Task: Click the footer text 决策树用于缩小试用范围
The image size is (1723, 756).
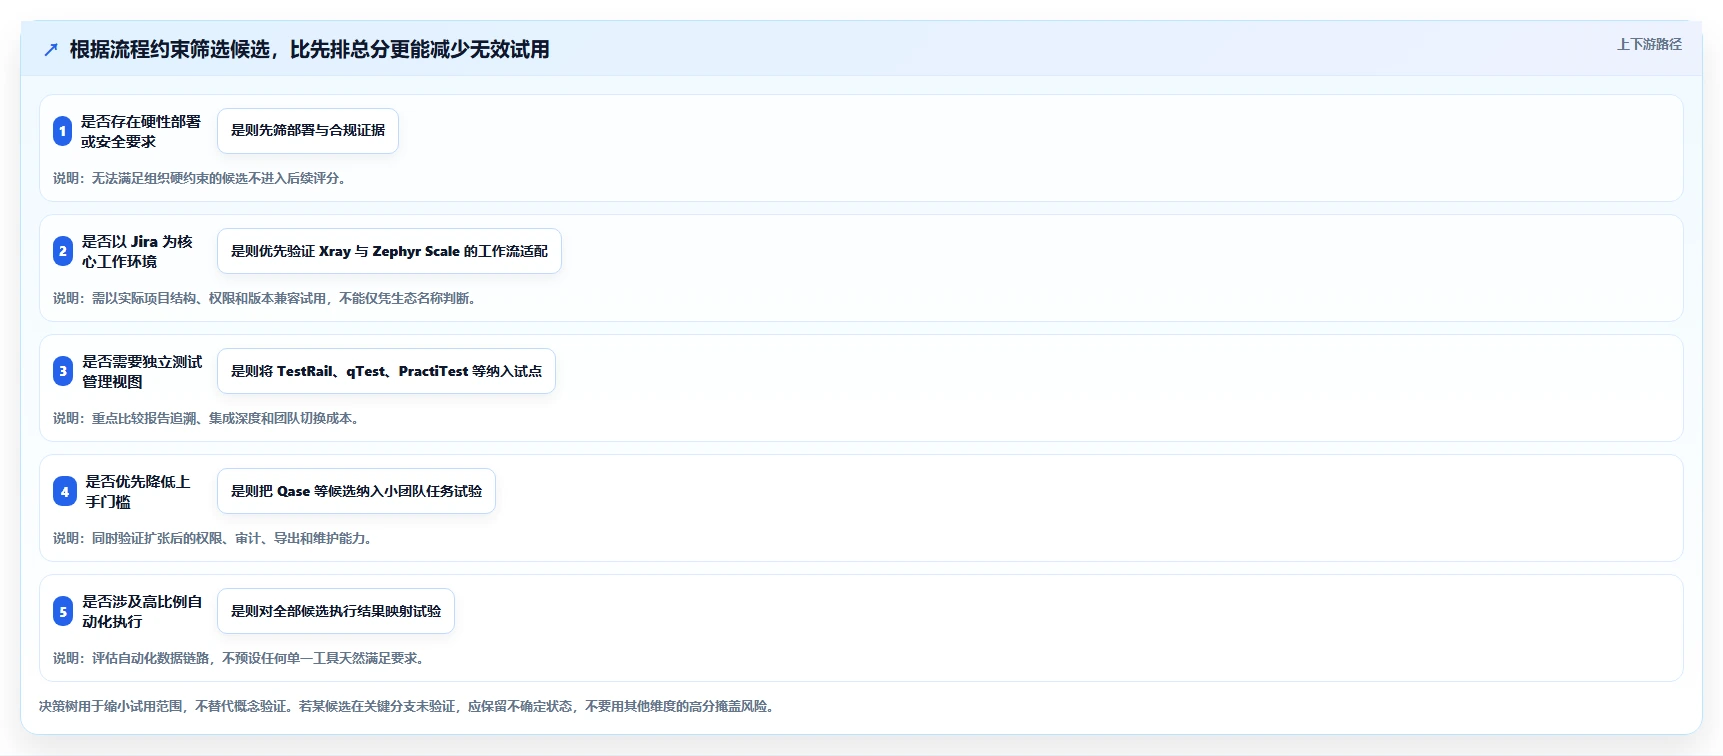Action: click(408, 706)
